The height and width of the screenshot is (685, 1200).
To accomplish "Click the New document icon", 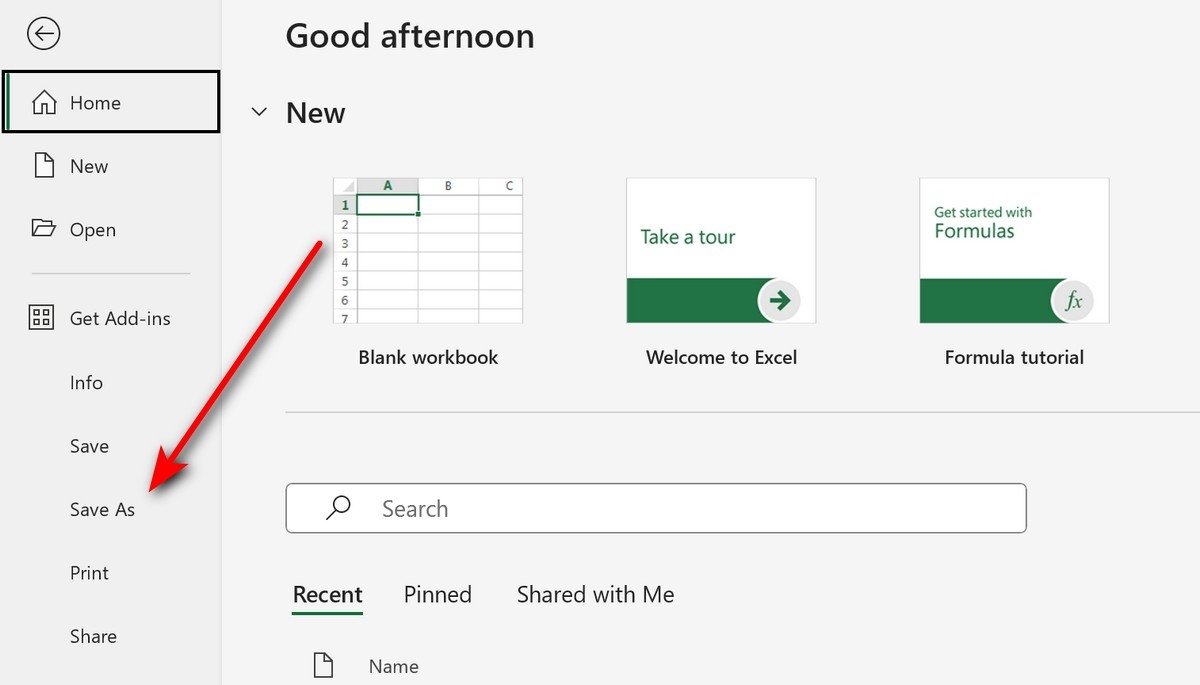I will (x=44, y=166).
